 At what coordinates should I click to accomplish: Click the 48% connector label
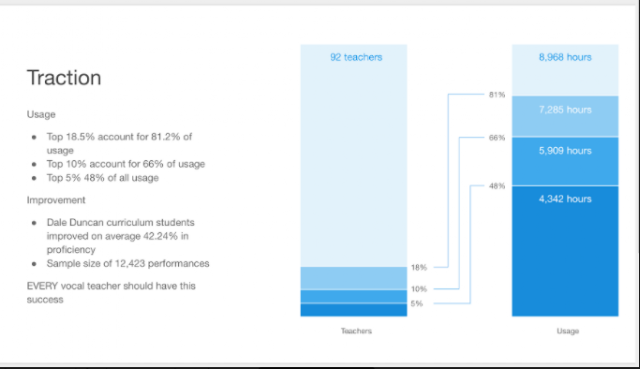pyautogui.click(x=497, y=186)
